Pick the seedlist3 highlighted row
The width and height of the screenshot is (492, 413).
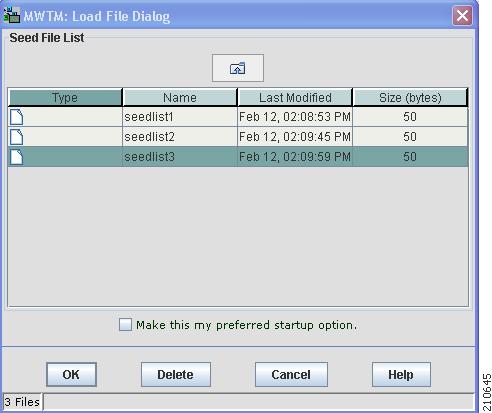(238, 157)
